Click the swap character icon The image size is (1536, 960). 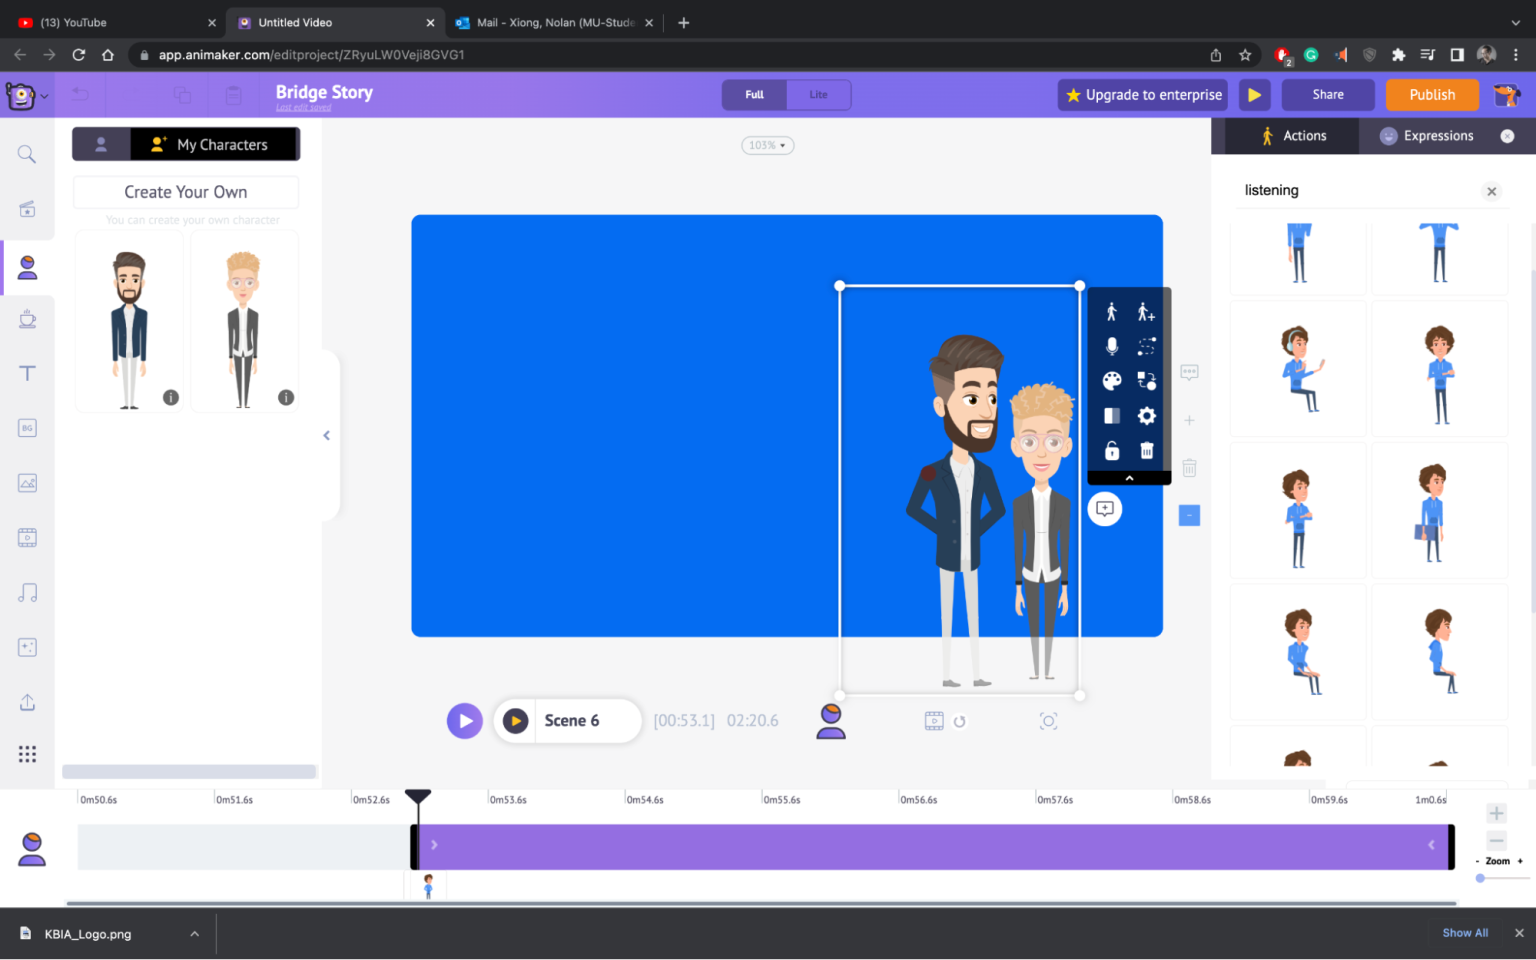pos(1146,381)
